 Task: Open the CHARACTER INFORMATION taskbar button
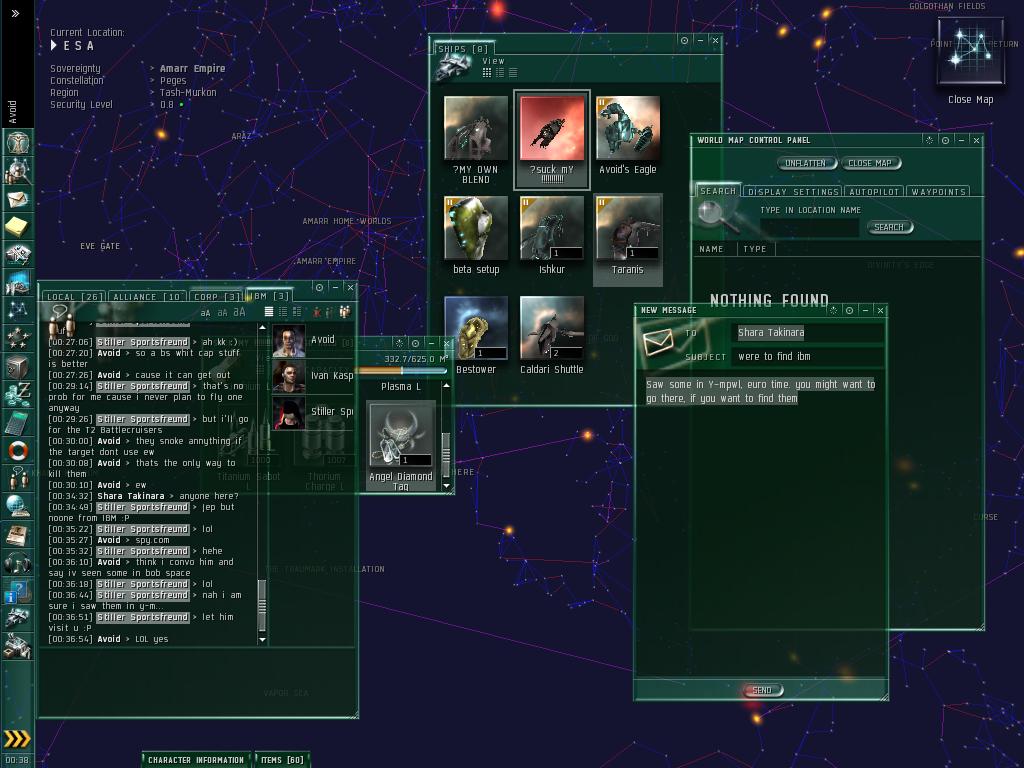[x=196, y=760]
